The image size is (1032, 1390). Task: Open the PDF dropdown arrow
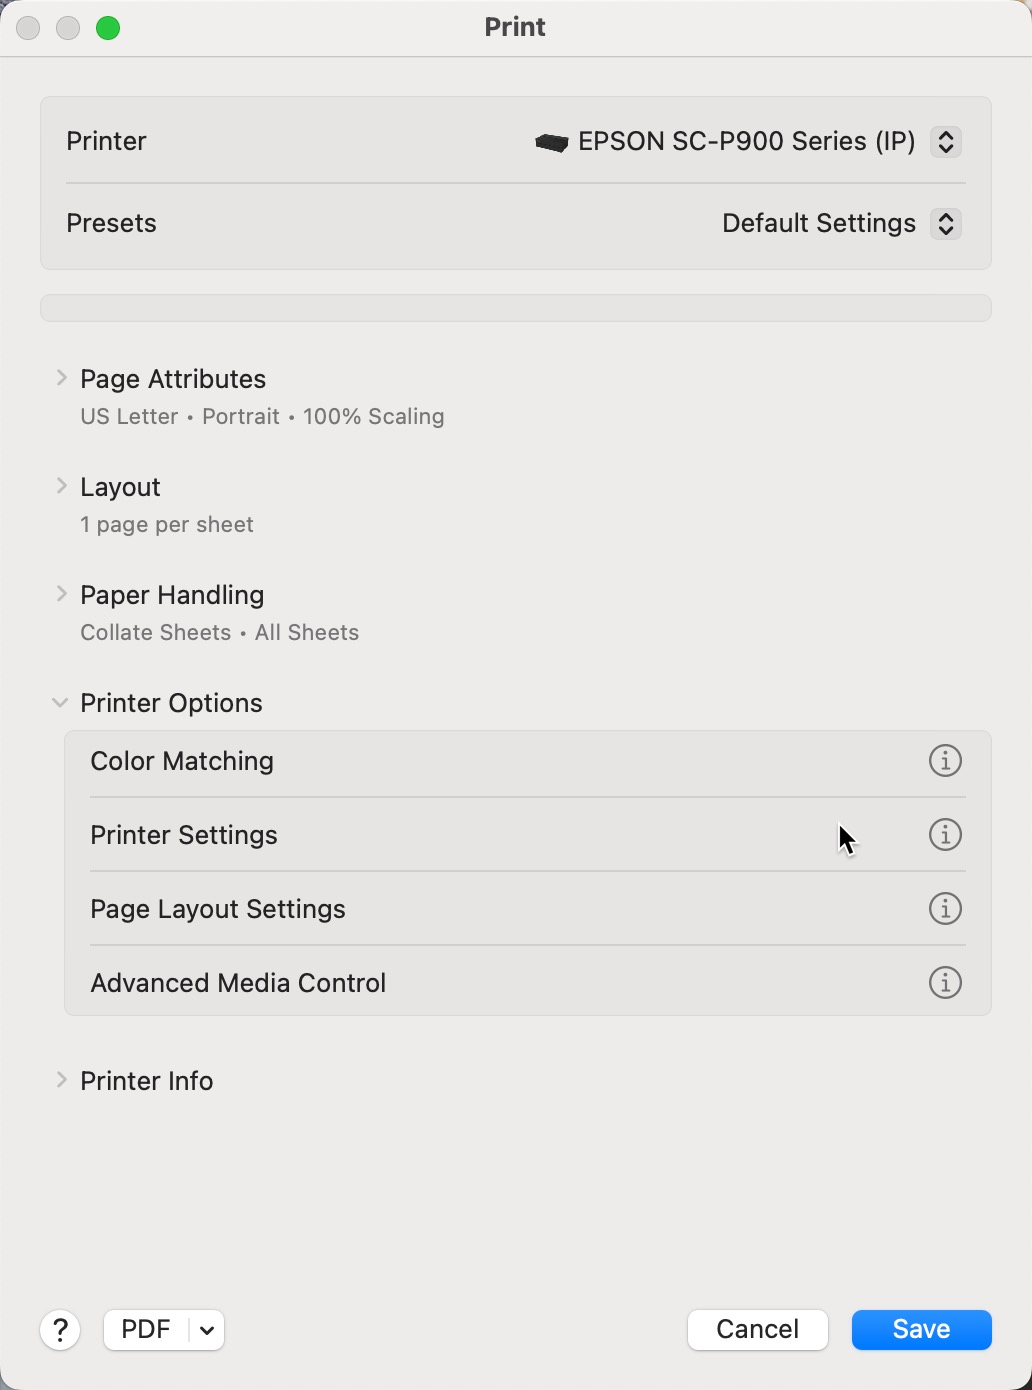(207, 1330)
